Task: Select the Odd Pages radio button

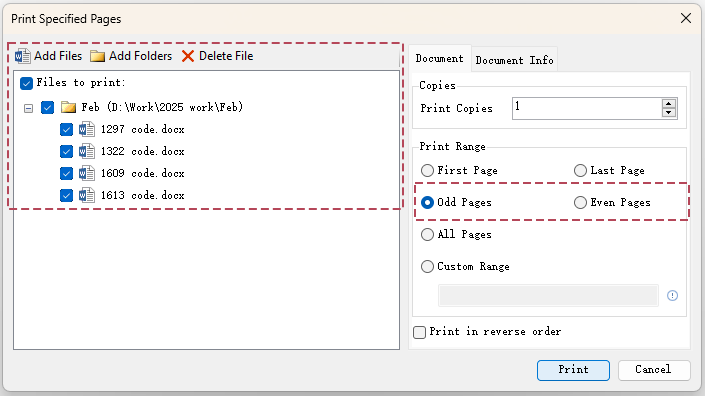Action: point(427,202)
